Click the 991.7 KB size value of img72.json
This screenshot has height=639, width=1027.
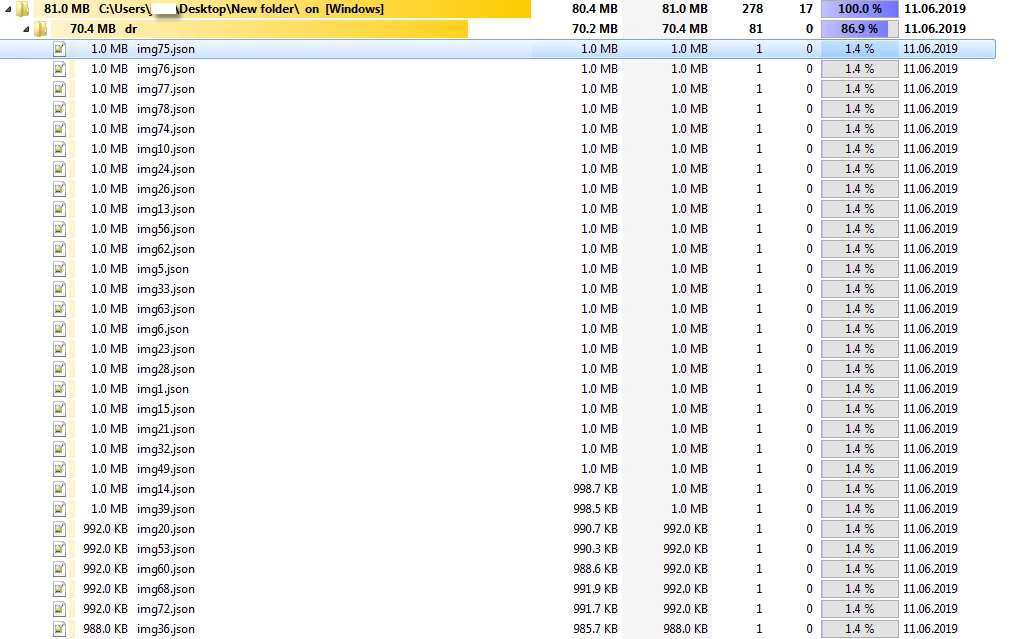click(595, 609)
